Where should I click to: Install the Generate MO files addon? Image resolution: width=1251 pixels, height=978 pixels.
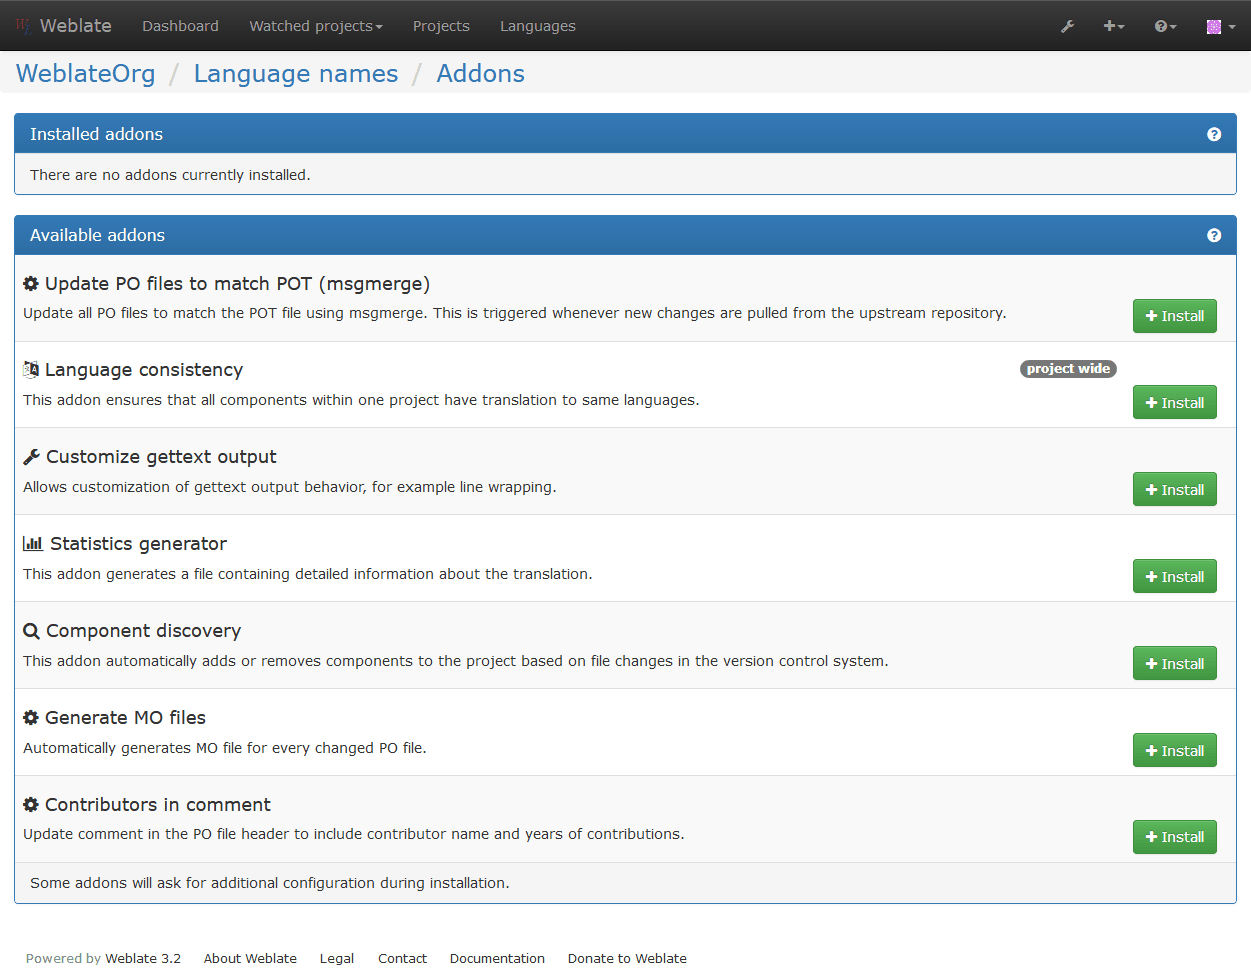(1175, 750)
